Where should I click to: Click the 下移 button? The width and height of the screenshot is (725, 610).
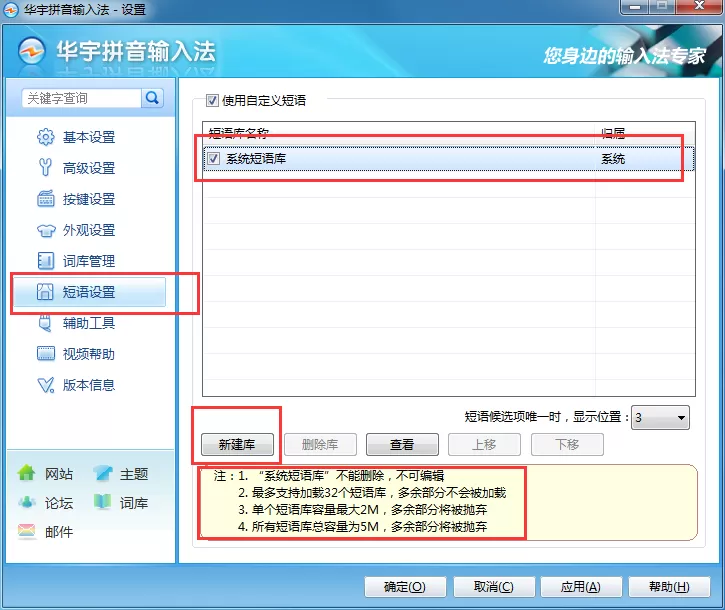(567, 444)
